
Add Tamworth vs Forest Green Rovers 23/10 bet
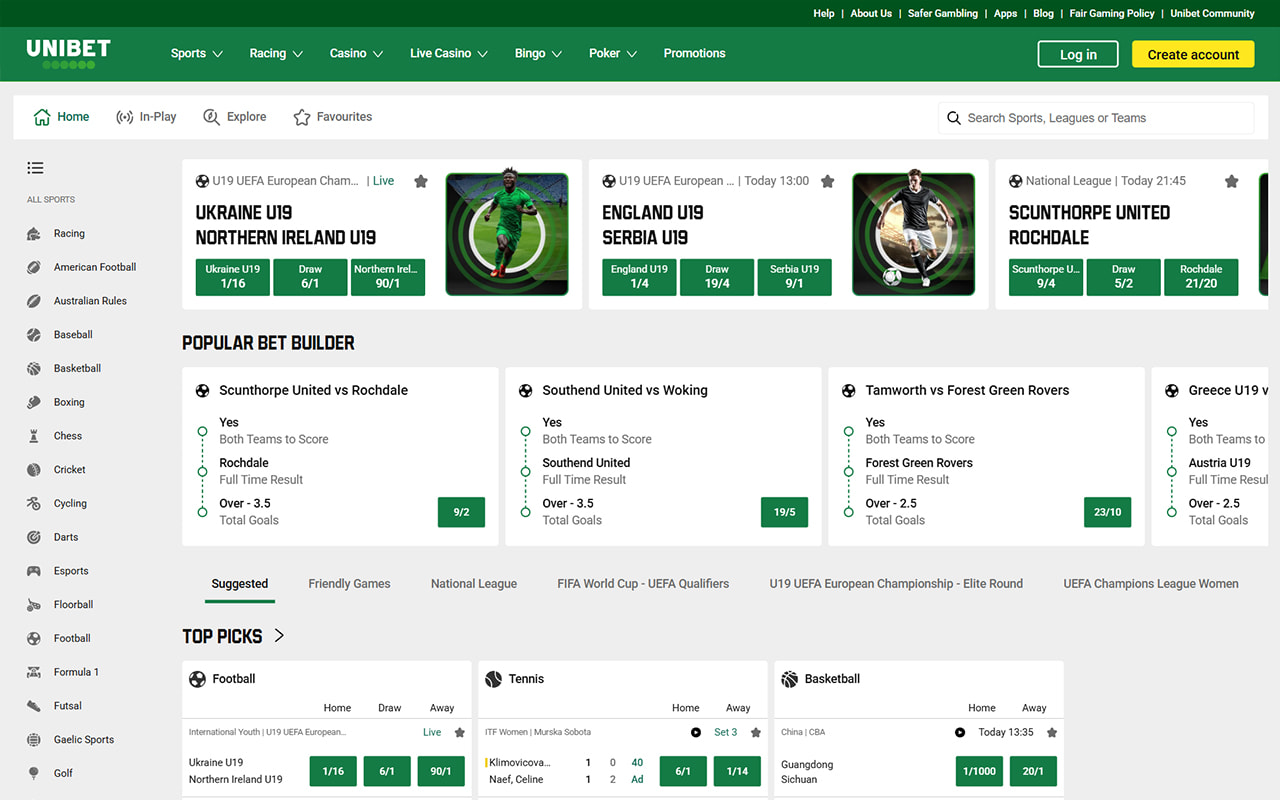point(1107,512)
